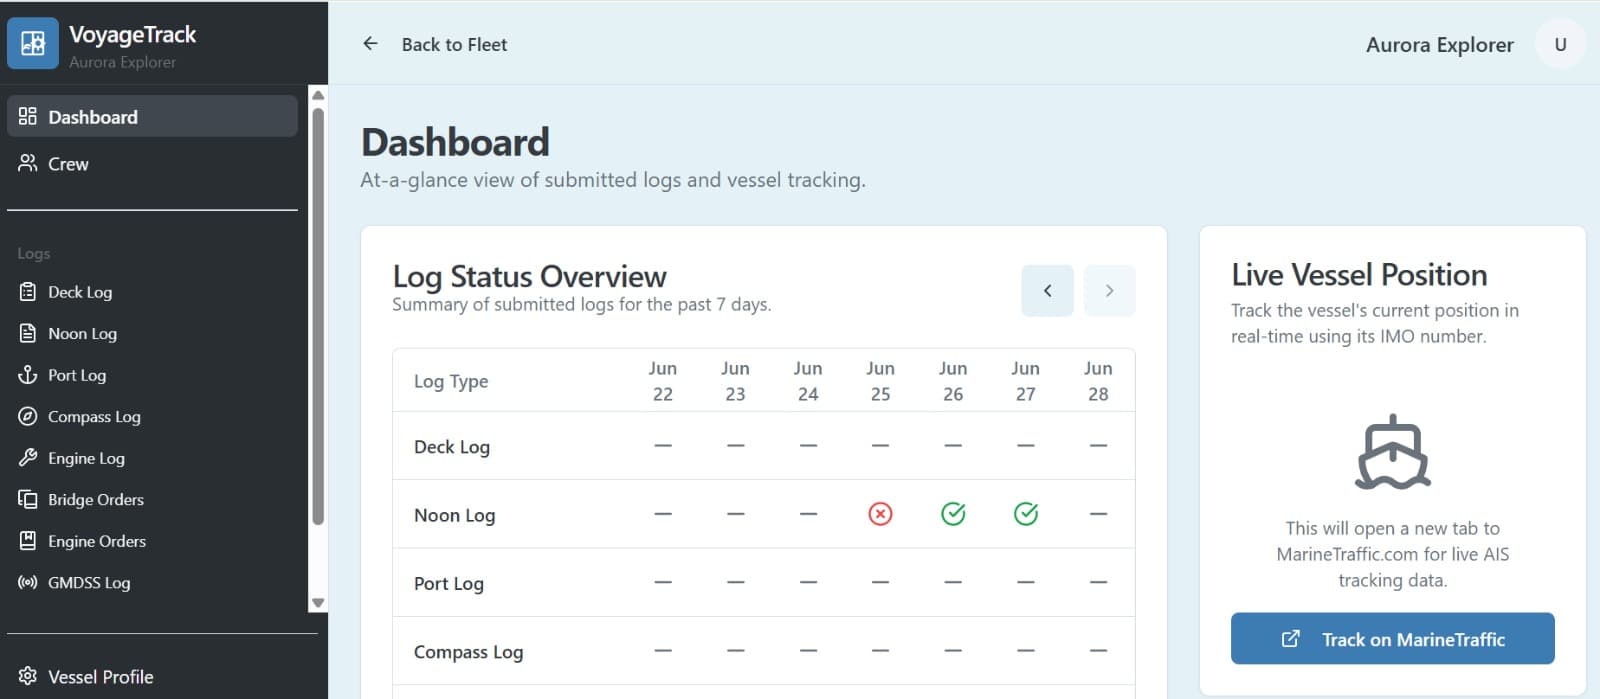The image size is (1600, 699).
Task: Open the Deck Log sidebar entry
Action: tap(80, 291)
